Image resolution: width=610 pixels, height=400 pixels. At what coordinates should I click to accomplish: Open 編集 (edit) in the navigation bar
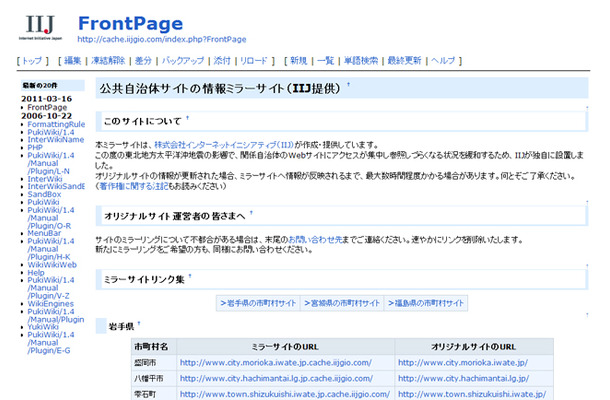(72, 61)
